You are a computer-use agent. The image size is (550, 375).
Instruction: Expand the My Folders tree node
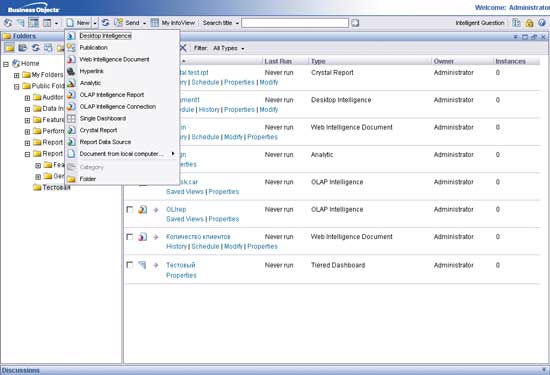click(16, 75)
